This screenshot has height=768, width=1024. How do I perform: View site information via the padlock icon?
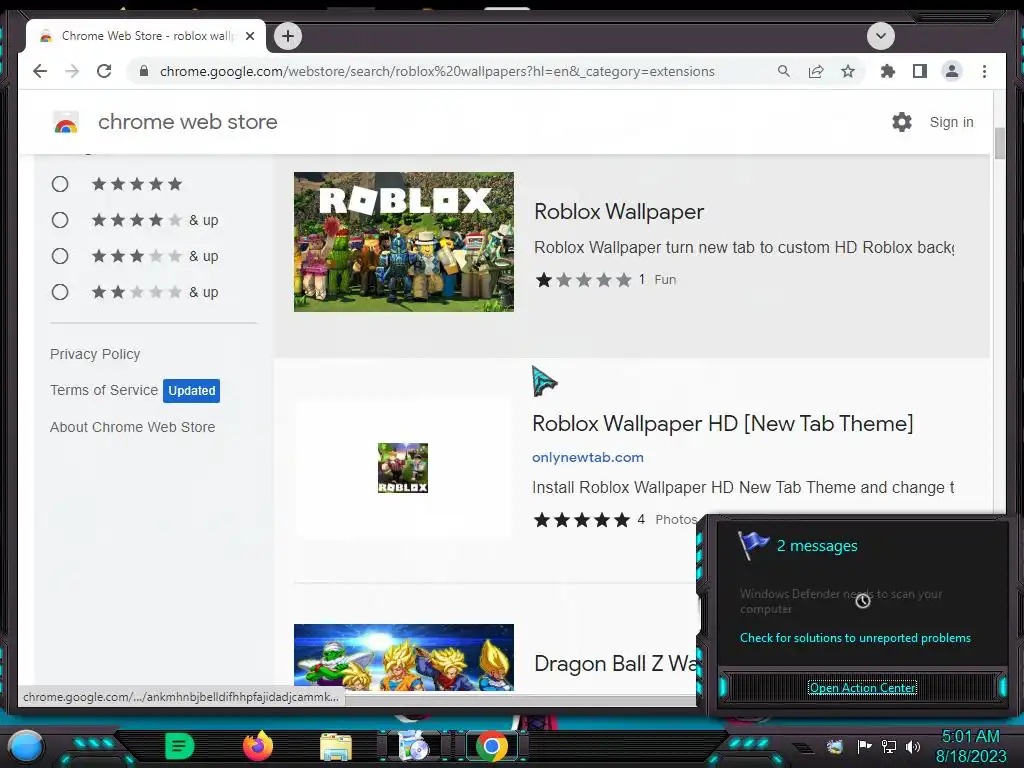point(144,71)
